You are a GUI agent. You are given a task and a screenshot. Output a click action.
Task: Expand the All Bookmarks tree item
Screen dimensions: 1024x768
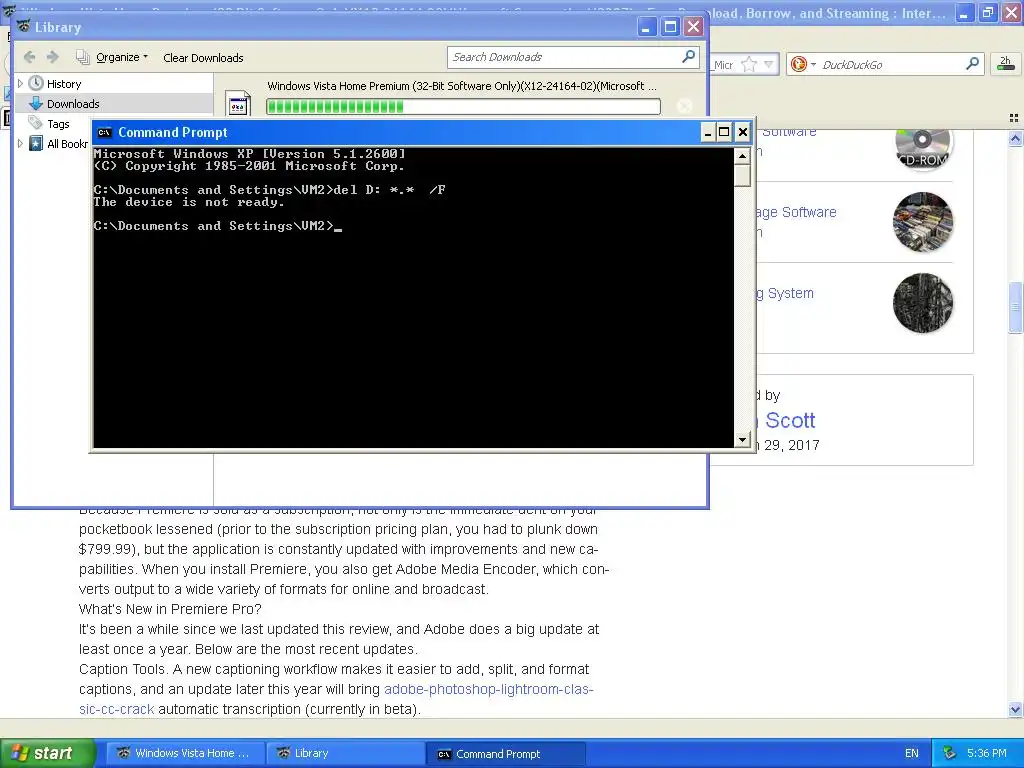(x=20, y=143)
